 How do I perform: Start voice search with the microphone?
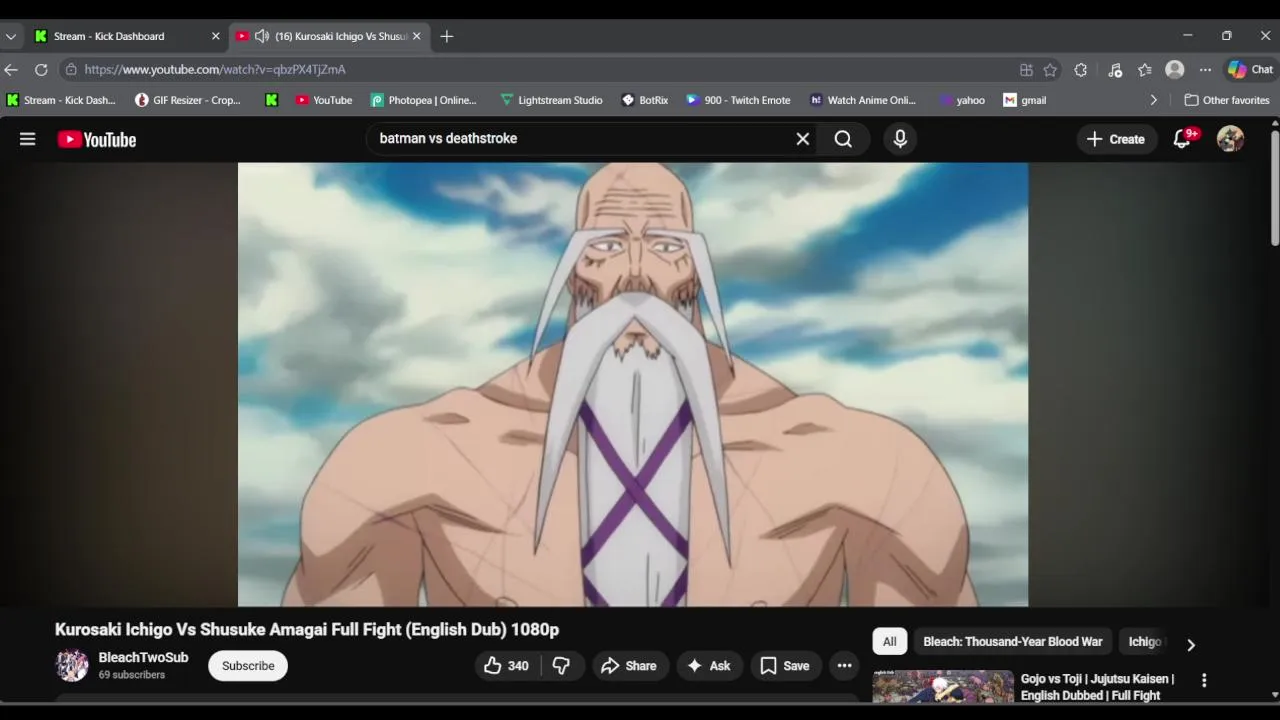pyautogui.click(x=900, y=139)
